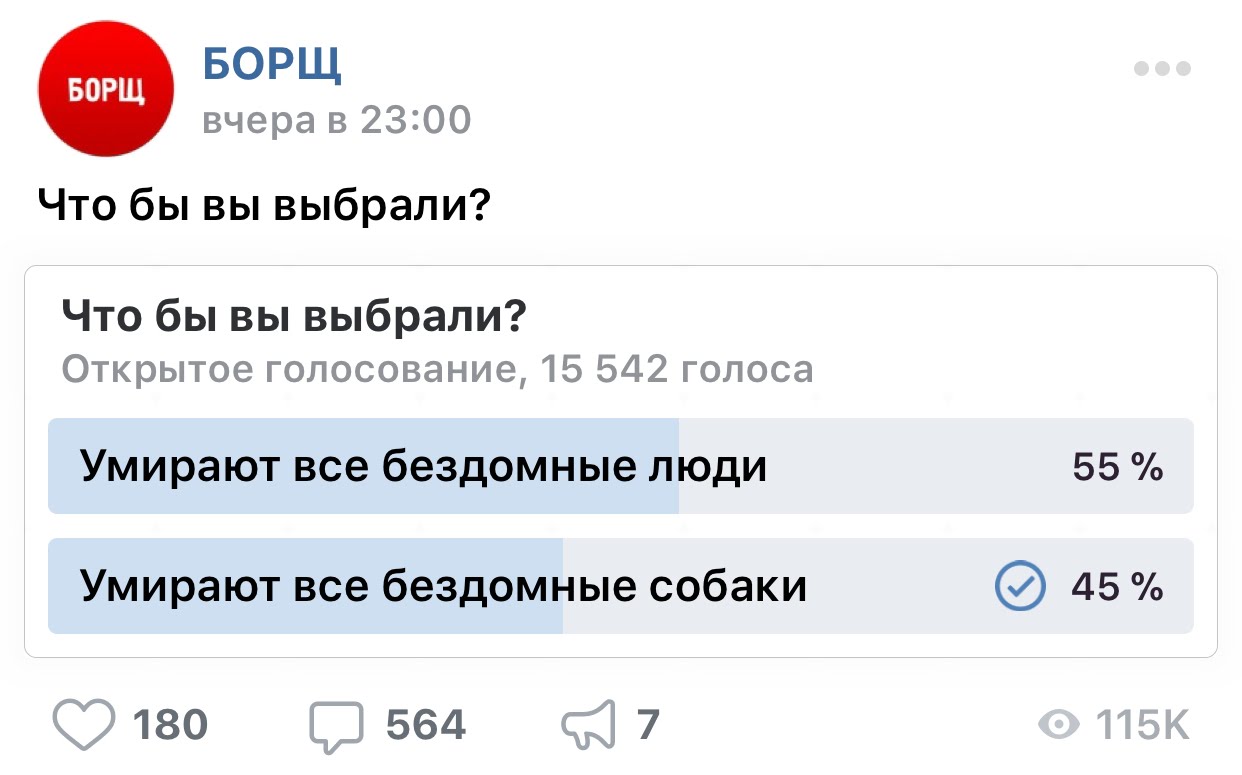The height and width of the screenshot is (775, 1242).
Task: Click the red БОРЩ avatar
Action: [105, 89]
